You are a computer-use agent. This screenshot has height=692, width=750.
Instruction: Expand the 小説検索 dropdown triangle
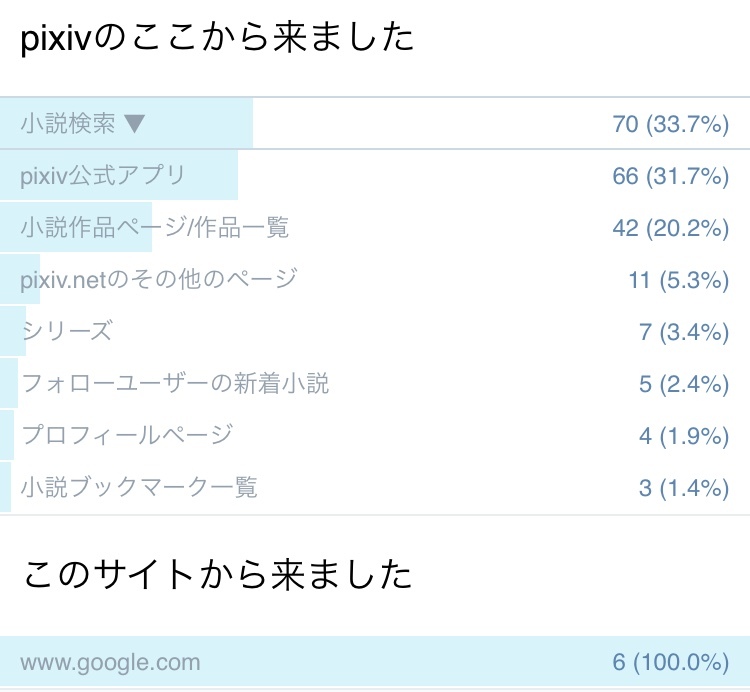[134, 124]
